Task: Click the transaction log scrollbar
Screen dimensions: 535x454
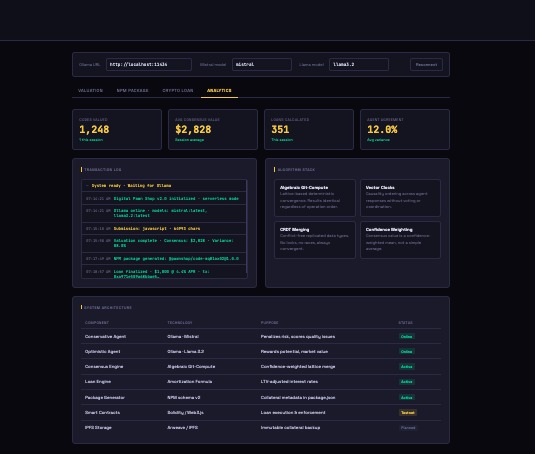Action: 246,227
